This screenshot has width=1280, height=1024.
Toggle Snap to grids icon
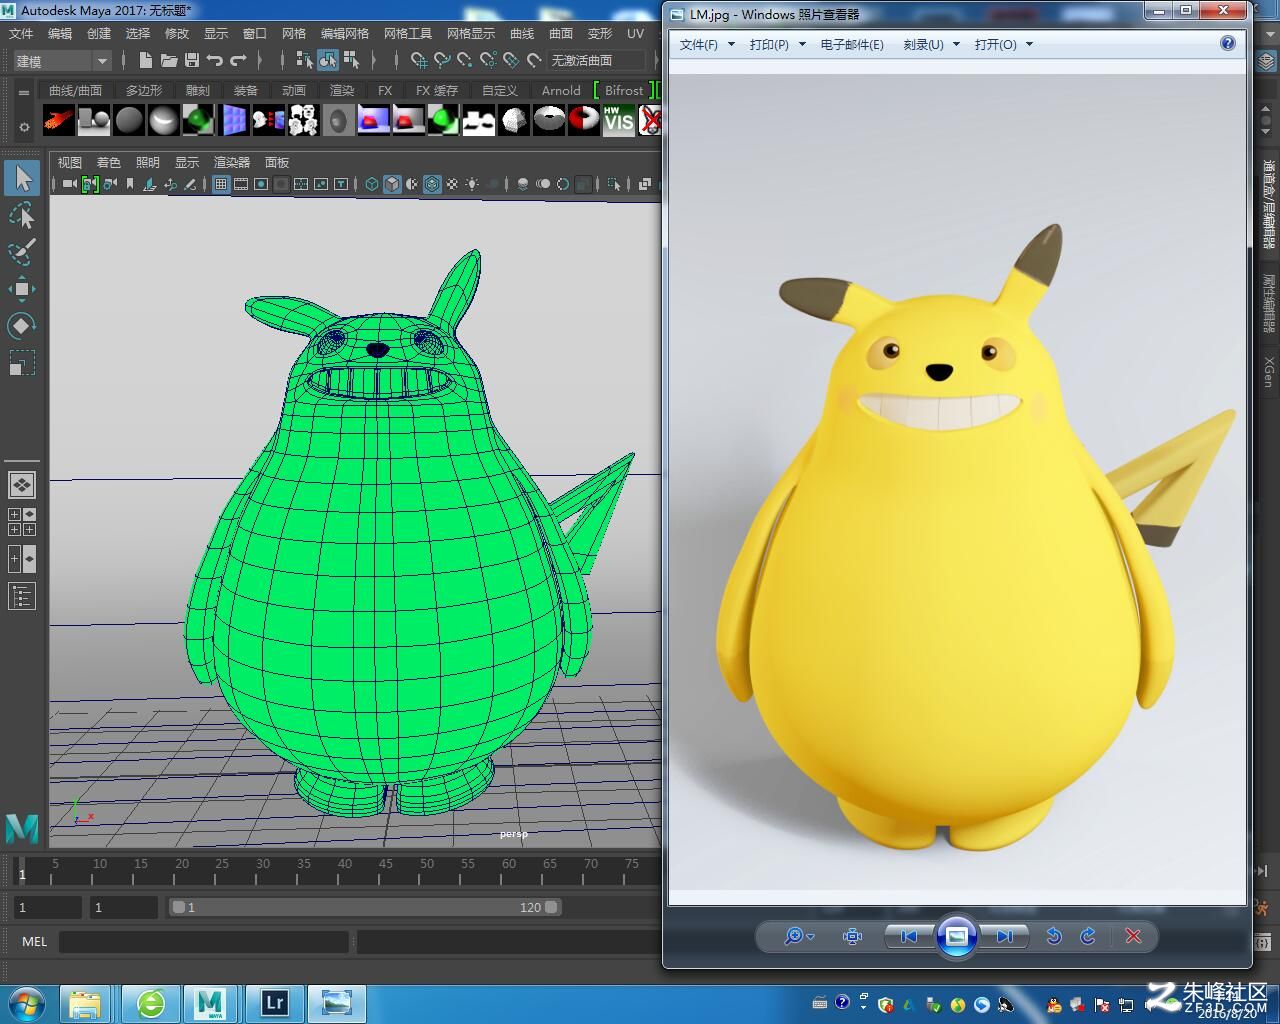[x=419, y=60]
